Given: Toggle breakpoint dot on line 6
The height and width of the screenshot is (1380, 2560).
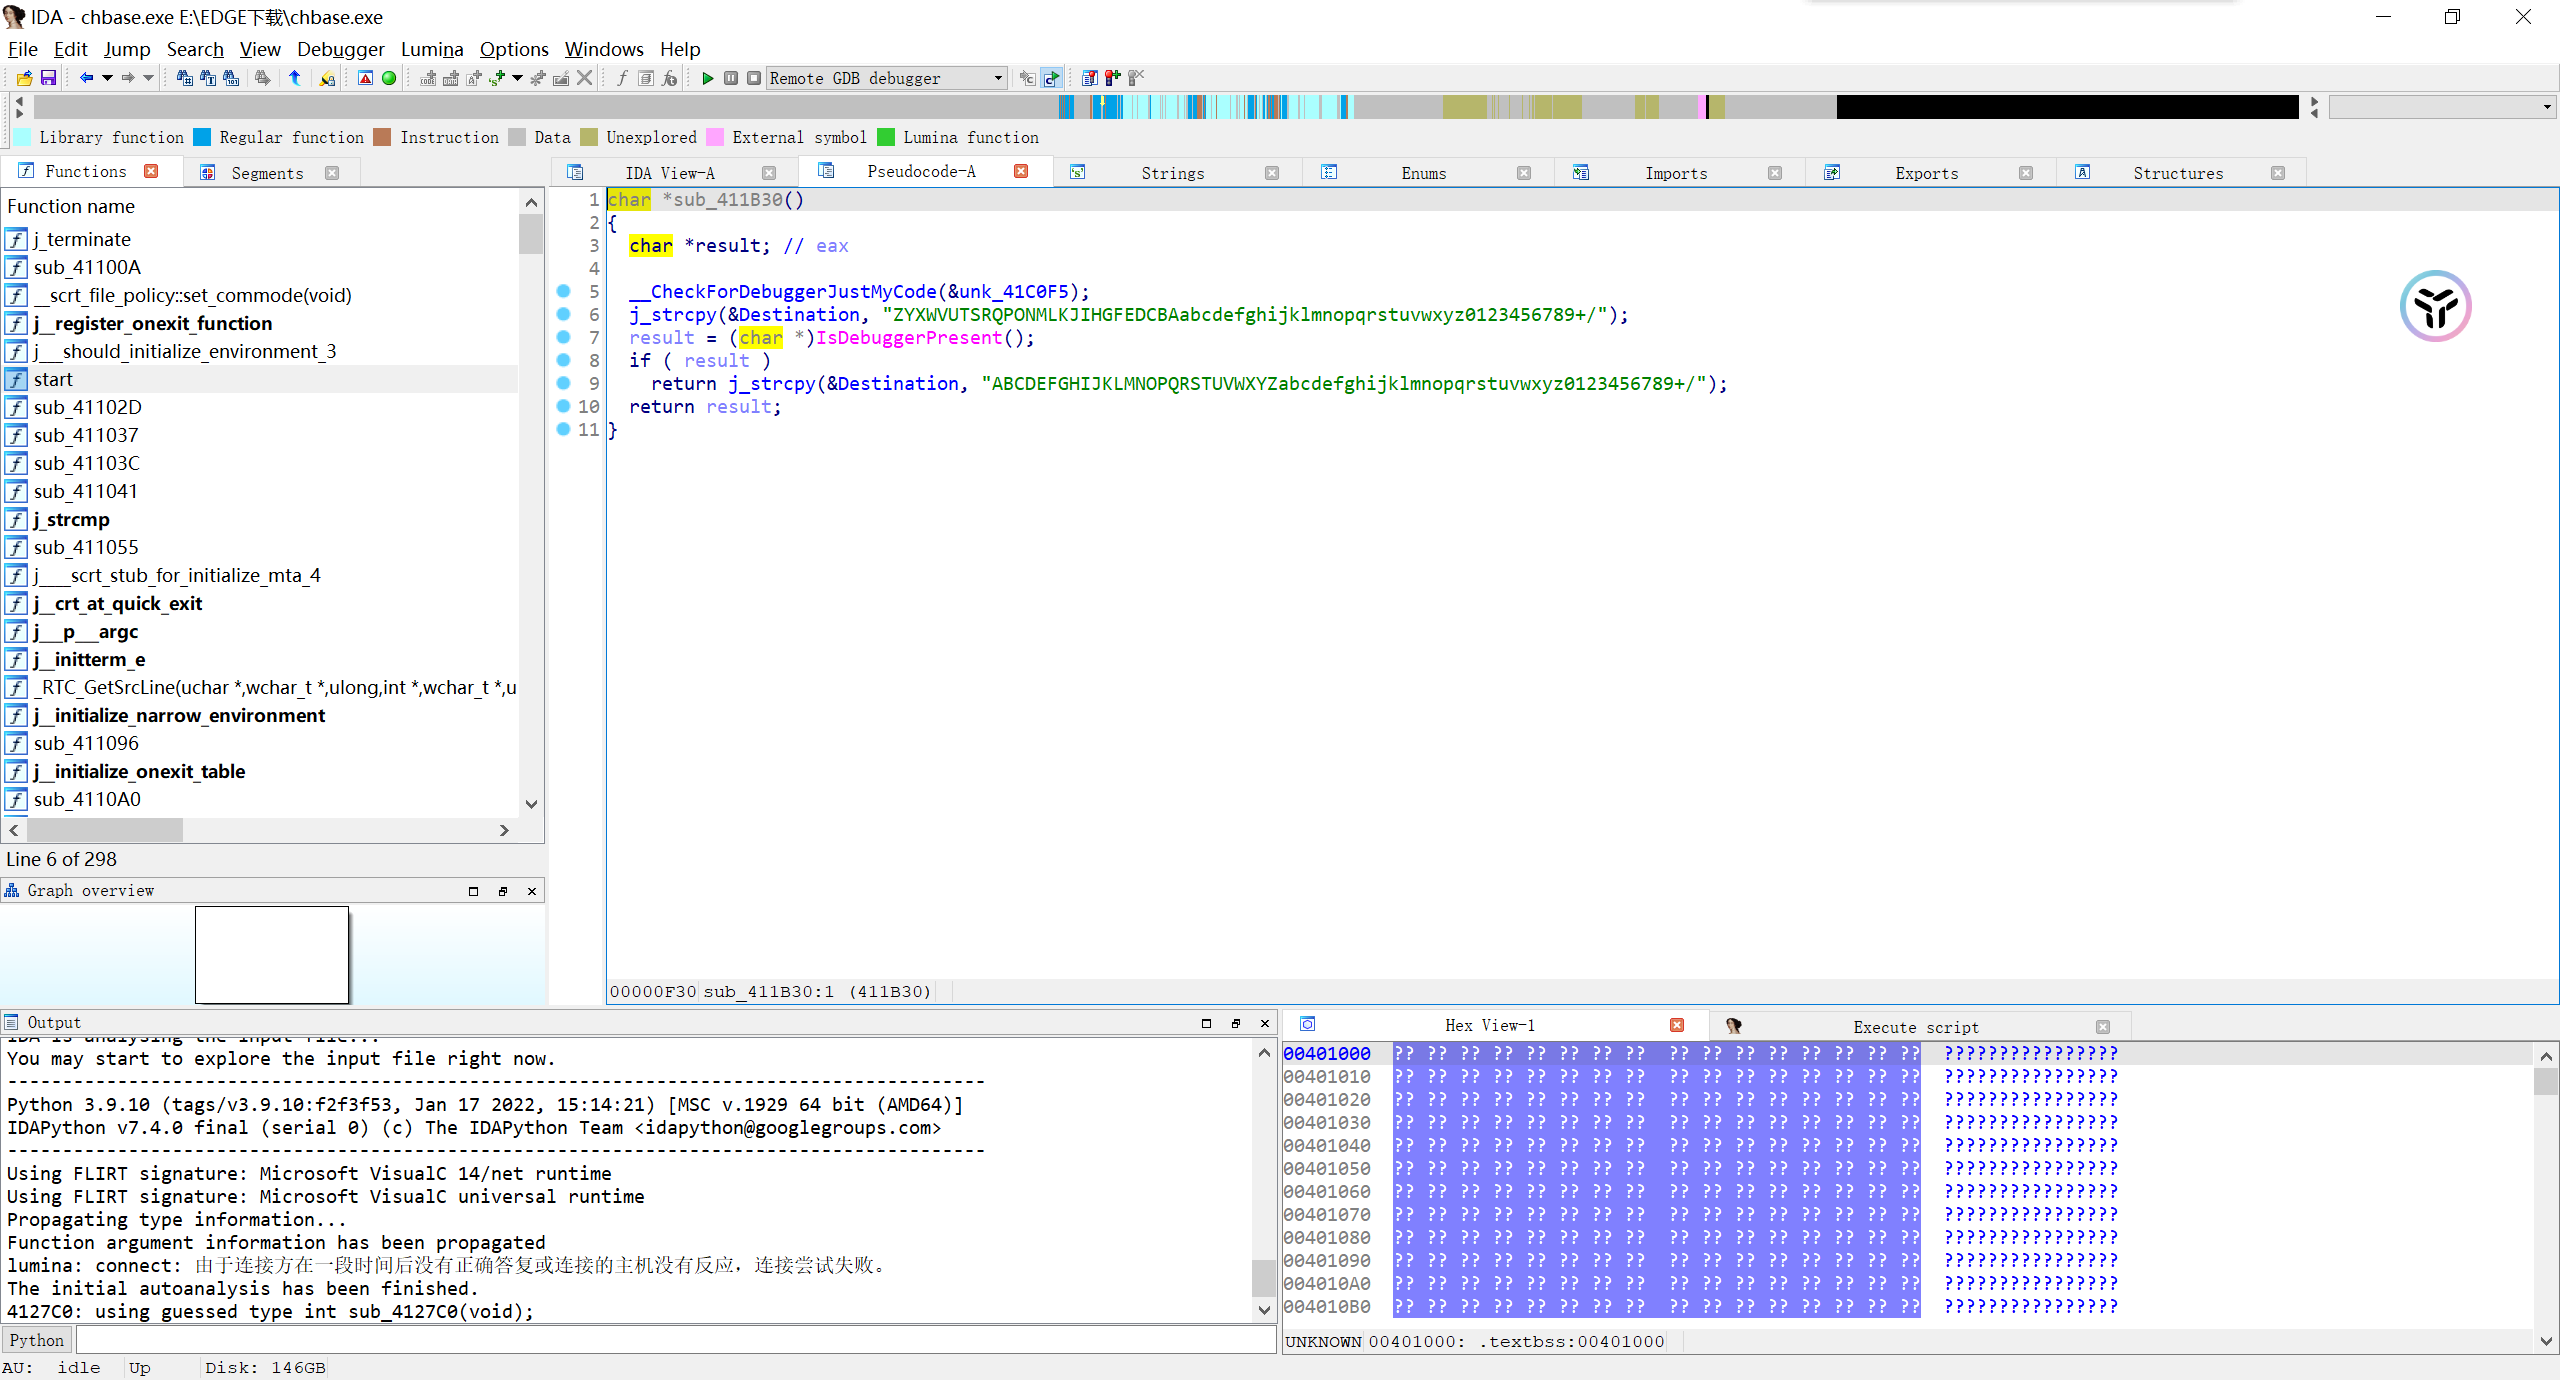Looking at the screenshot, I should click(x=563, y=314).
